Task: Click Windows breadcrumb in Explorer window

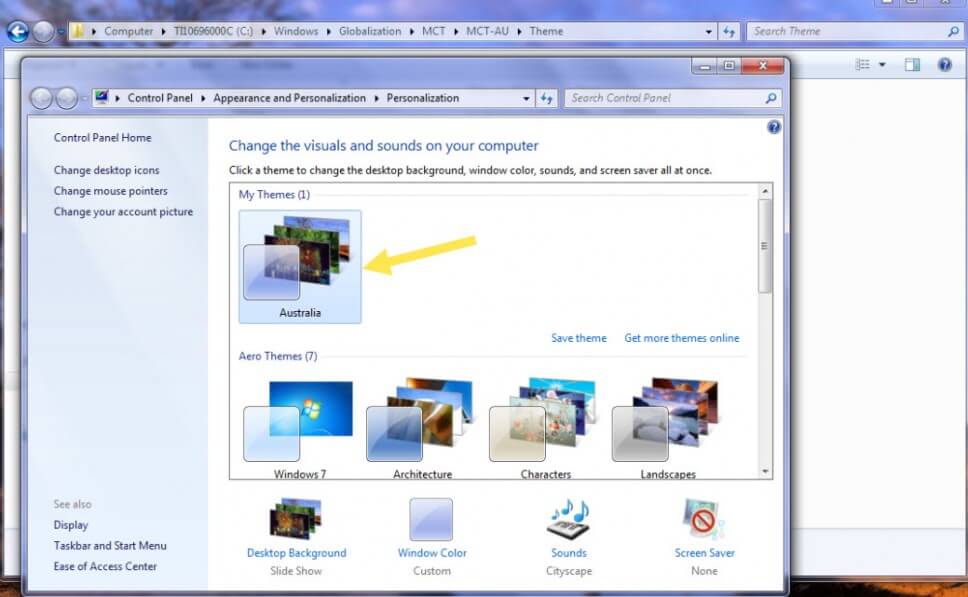Action: coord(296,31)
